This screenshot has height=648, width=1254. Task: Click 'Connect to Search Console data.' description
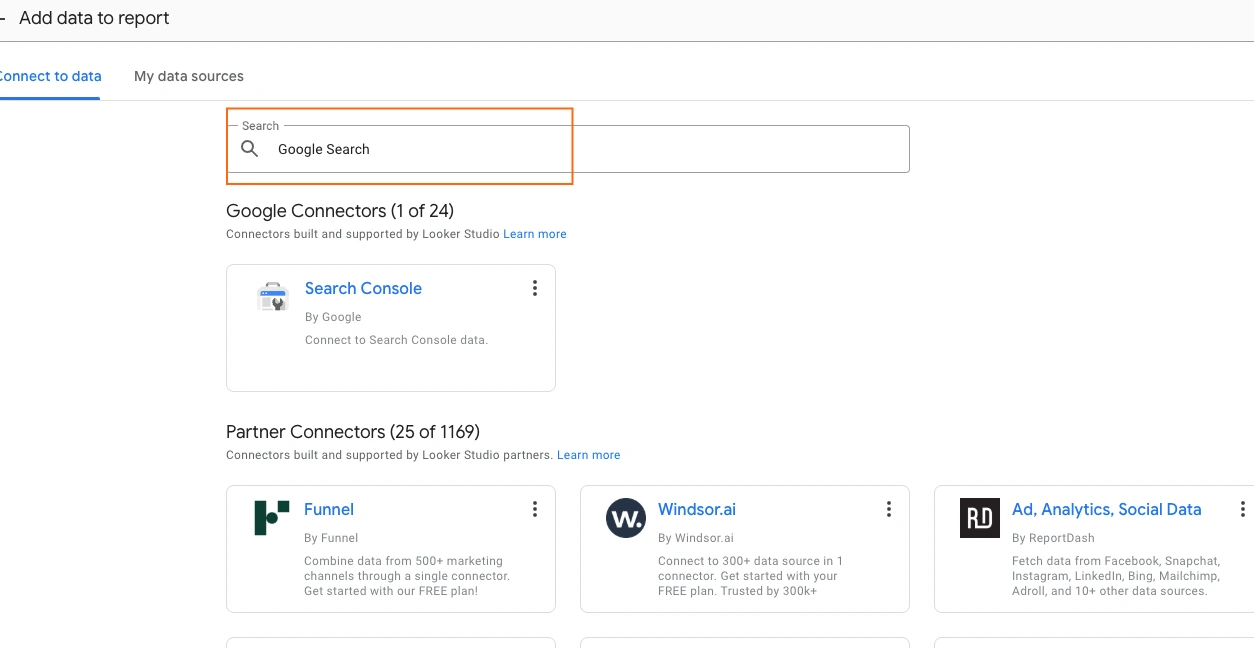pyautogui.click(x=396, y=340)
